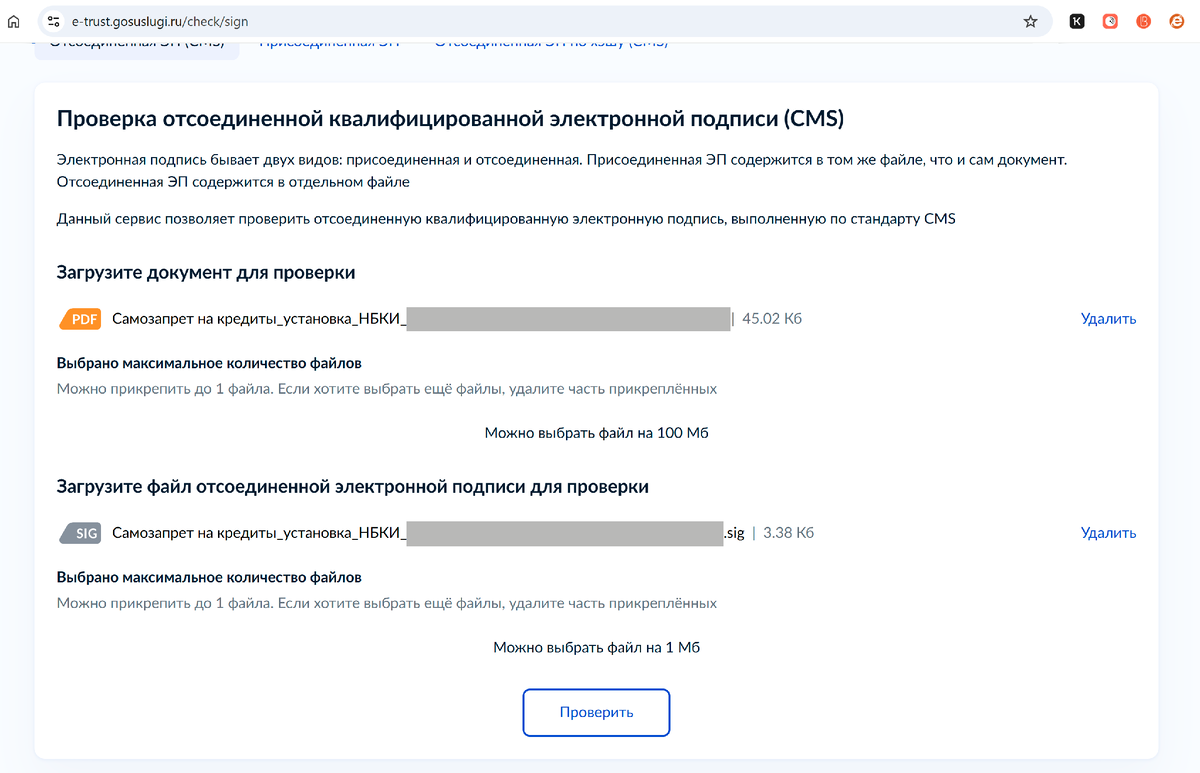
Task: Click heading Загрузите файл отсоединенной электронной подписи
Action: pyautogui.click(x=353, y=487)
